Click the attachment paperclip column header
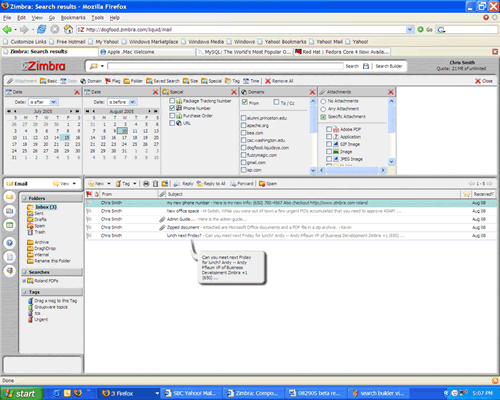The image size is (500, 400). (x=162, y=194)
